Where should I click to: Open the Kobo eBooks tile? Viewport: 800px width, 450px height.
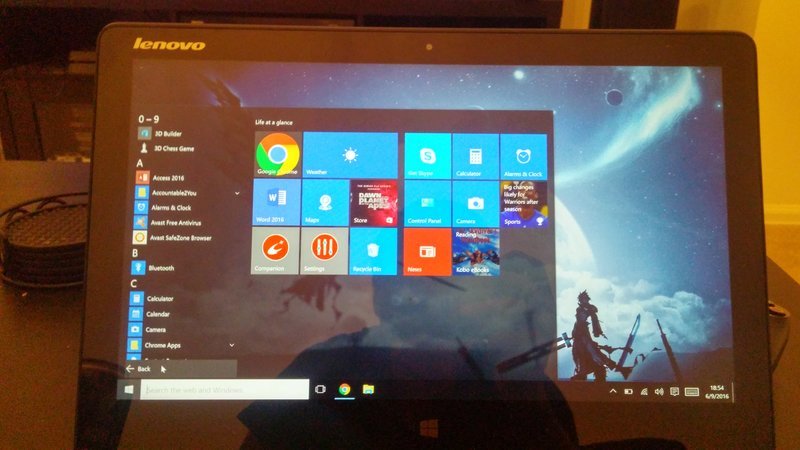coord(476,252)
